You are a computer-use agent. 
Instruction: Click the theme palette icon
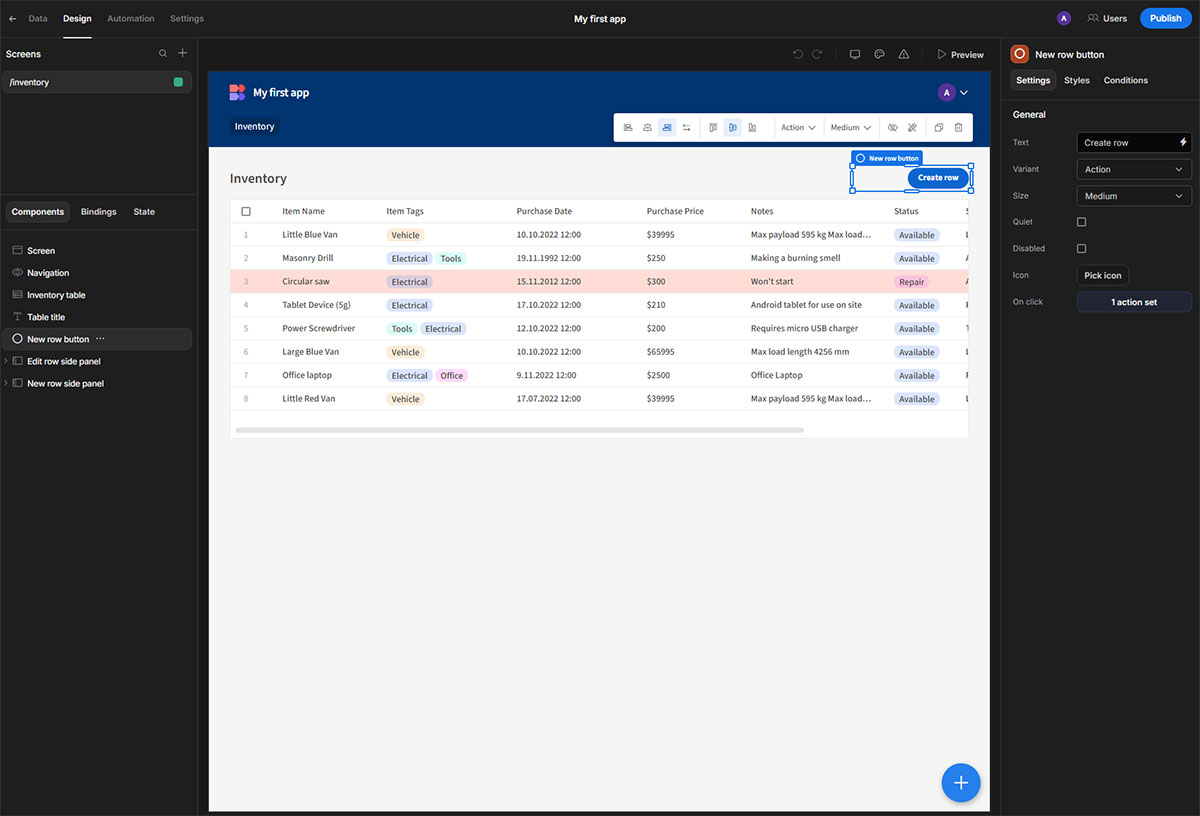tap(879, 55)
